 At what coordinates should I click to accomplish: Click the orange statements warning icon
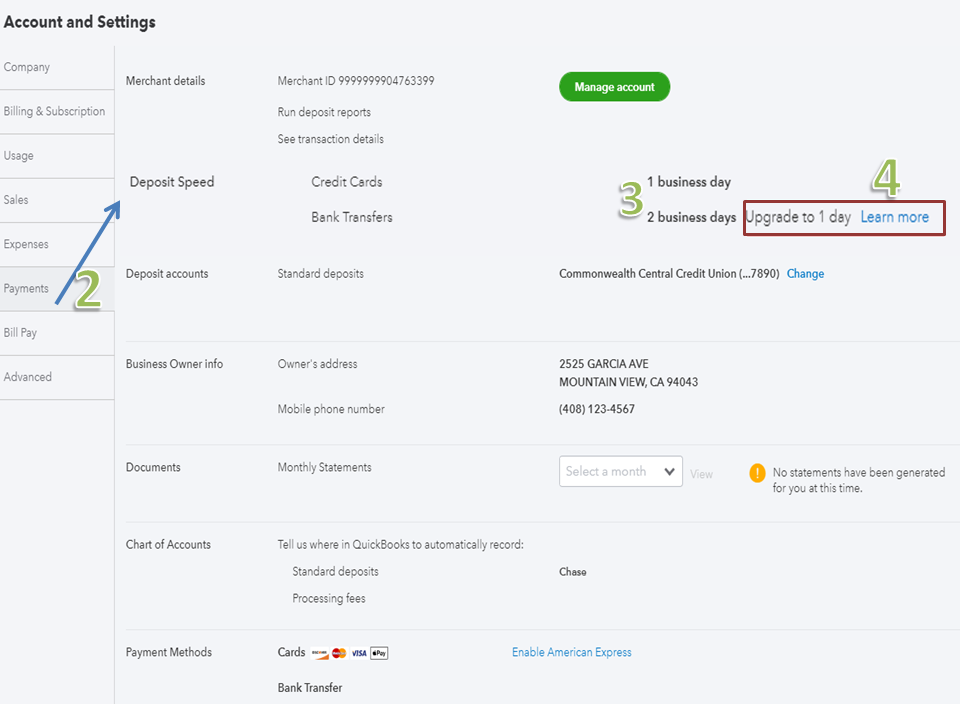[x=757, y=473]
